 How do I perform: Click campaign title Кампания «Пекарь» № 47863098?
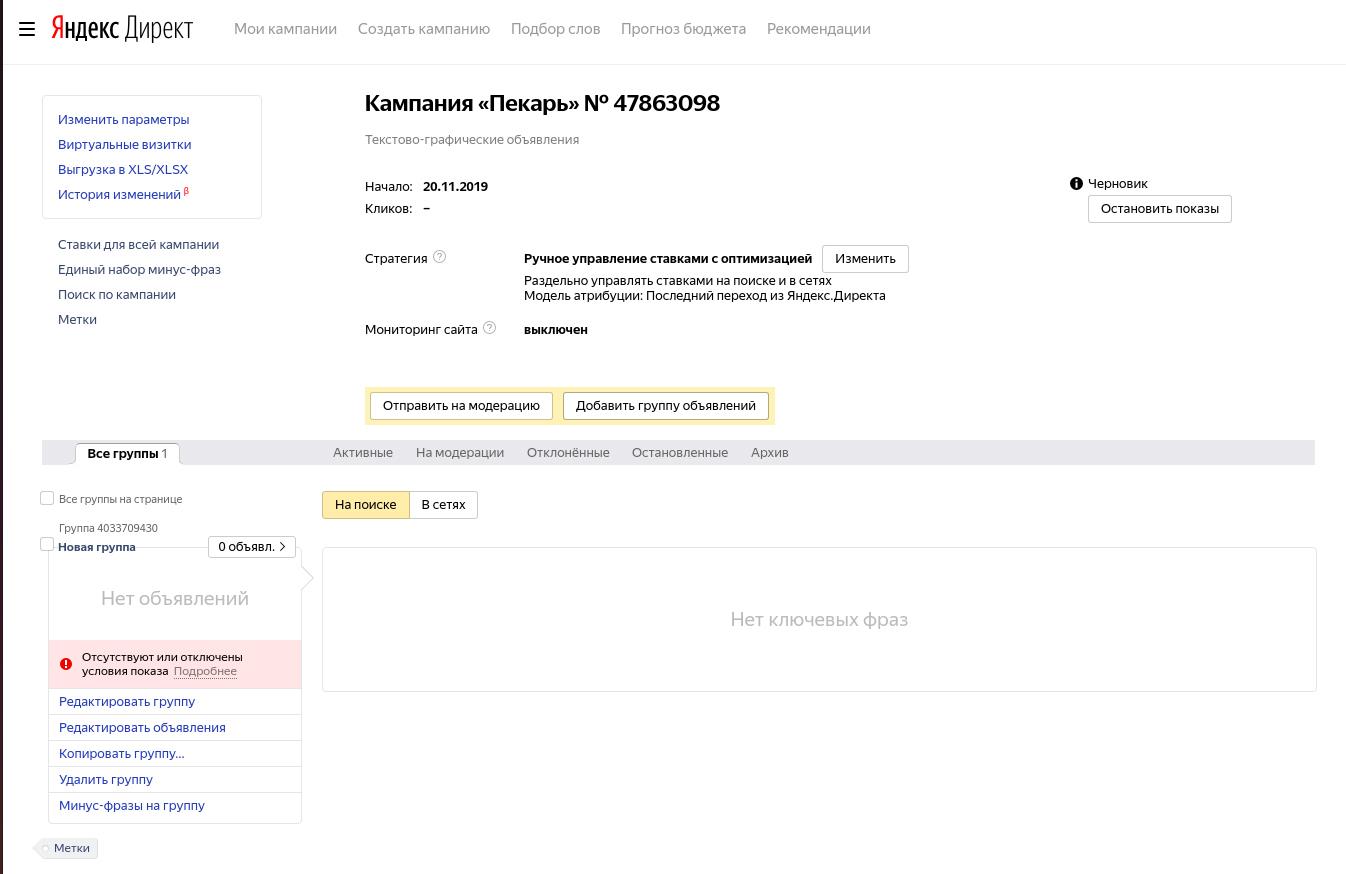pyautogui.click(x=542, y=103)
